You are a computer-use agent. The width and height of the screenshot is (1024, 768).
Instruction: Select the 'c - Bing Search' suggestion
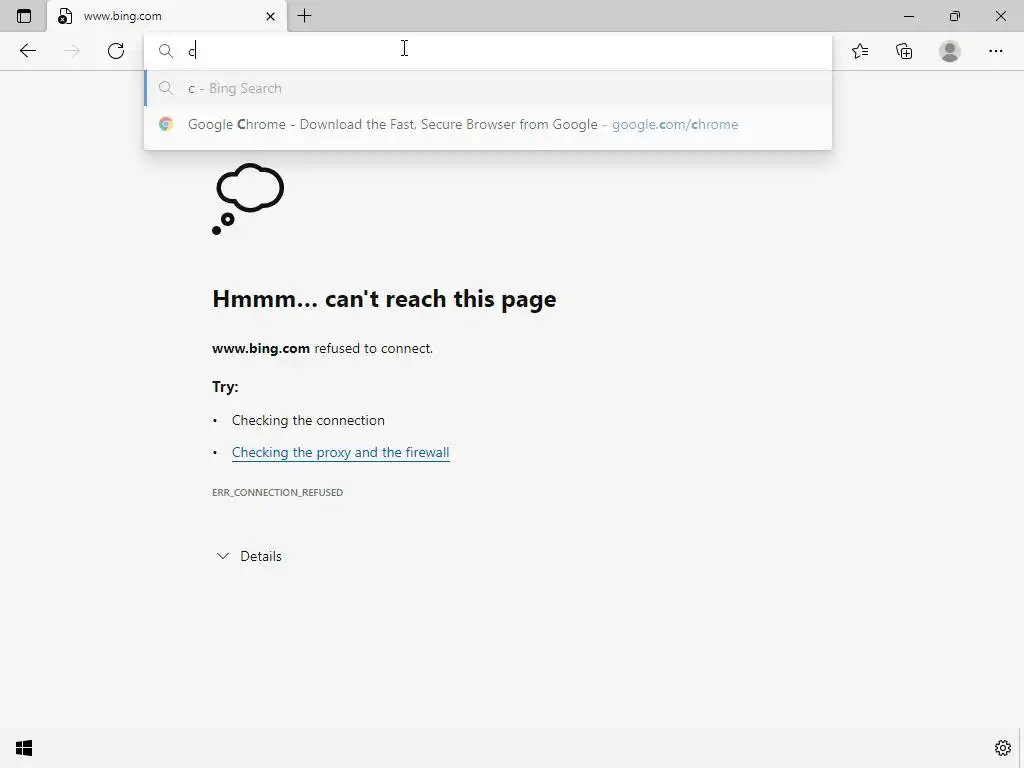[x=488, y=88]
